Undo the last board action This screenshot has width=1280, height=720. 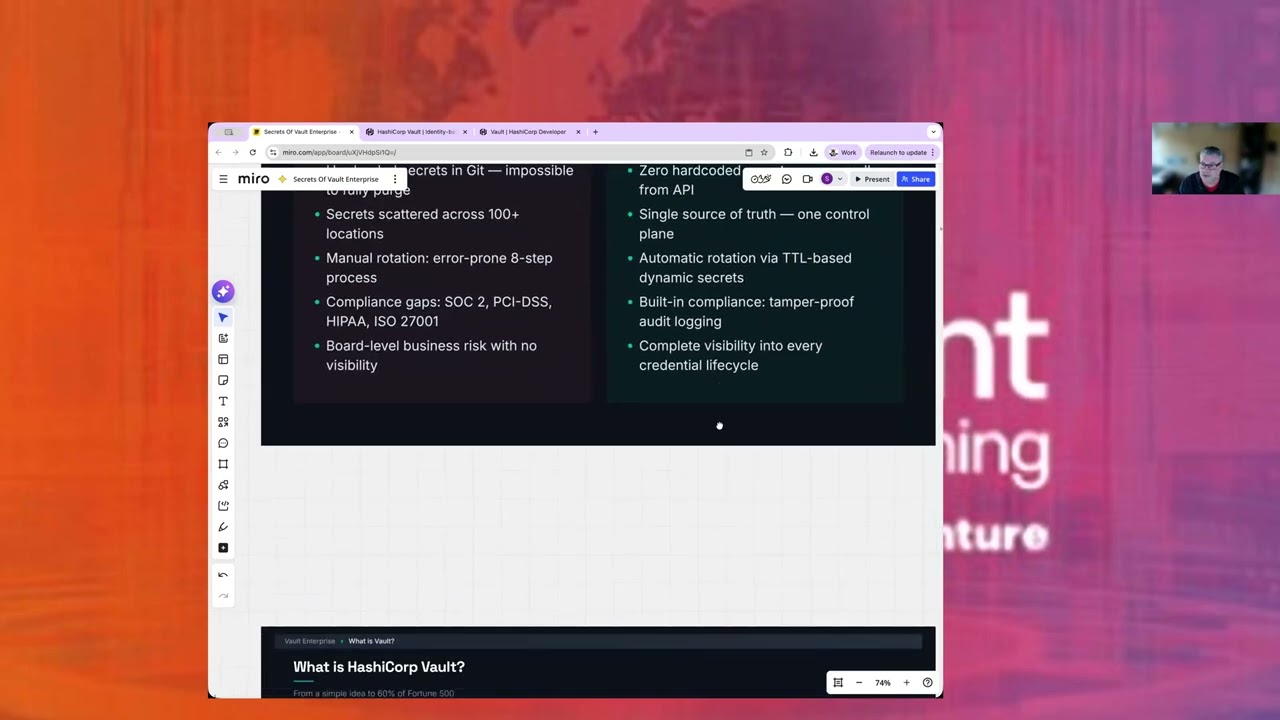223,575
